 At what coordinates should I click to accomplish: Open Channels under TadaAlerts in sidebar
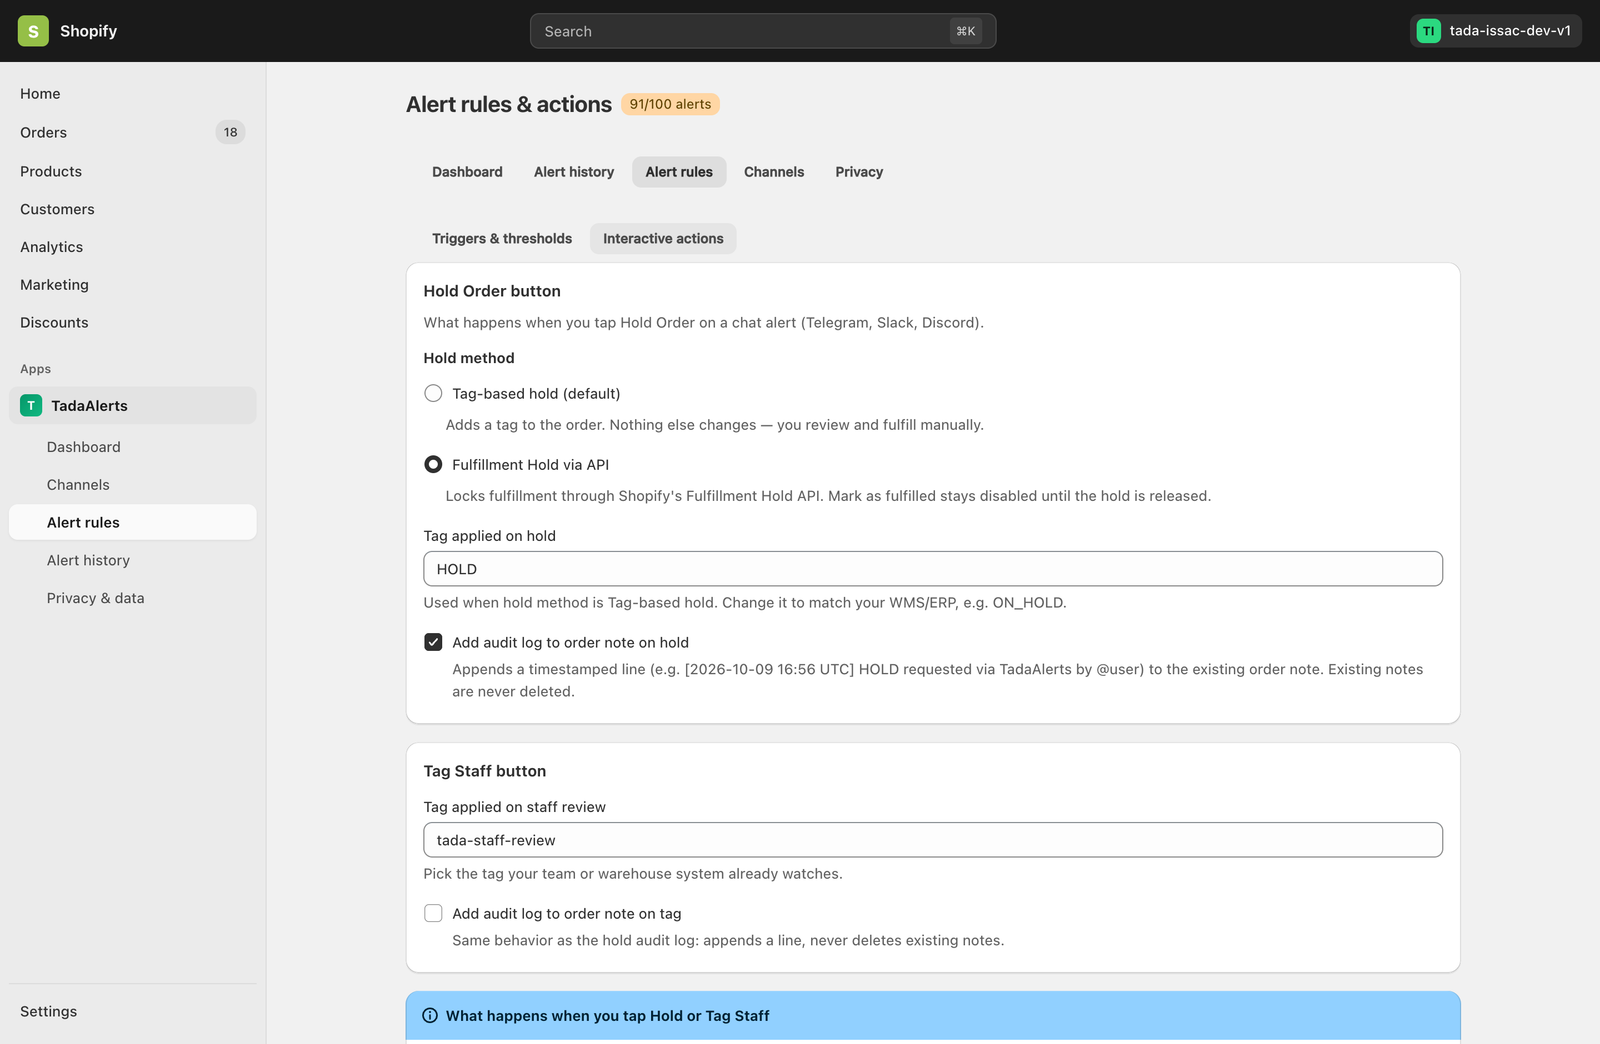coord(133,485)
